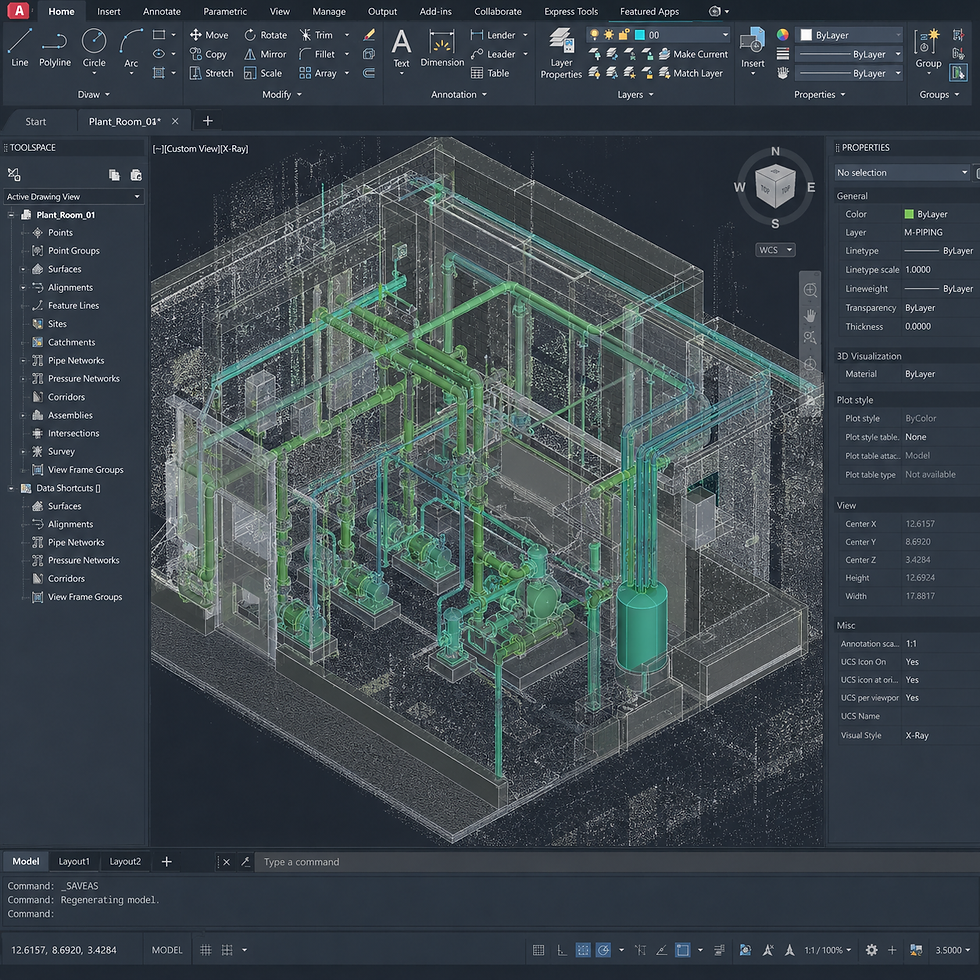The height and width of the screenshot is (980, 980).
Task: Toggle the MODEL space button in status bar
Action: [x=167, y=950]
